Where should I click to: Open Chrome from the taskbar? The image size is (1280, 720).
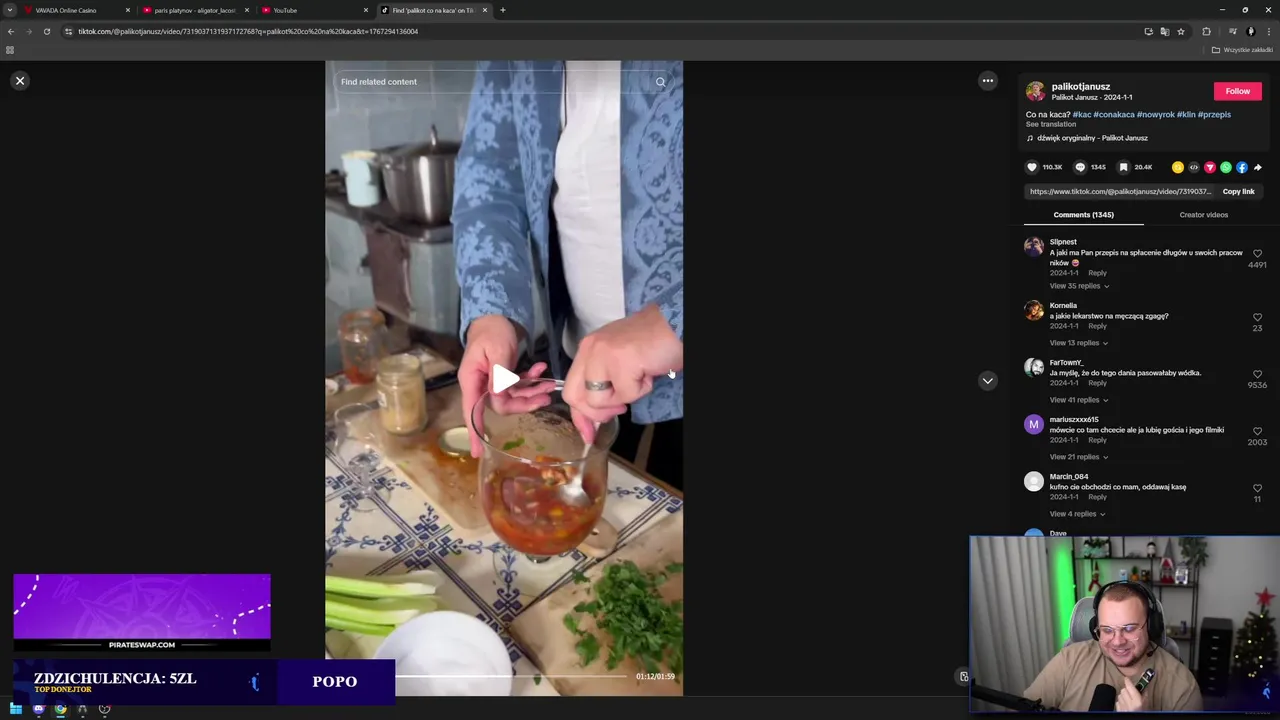60,709
